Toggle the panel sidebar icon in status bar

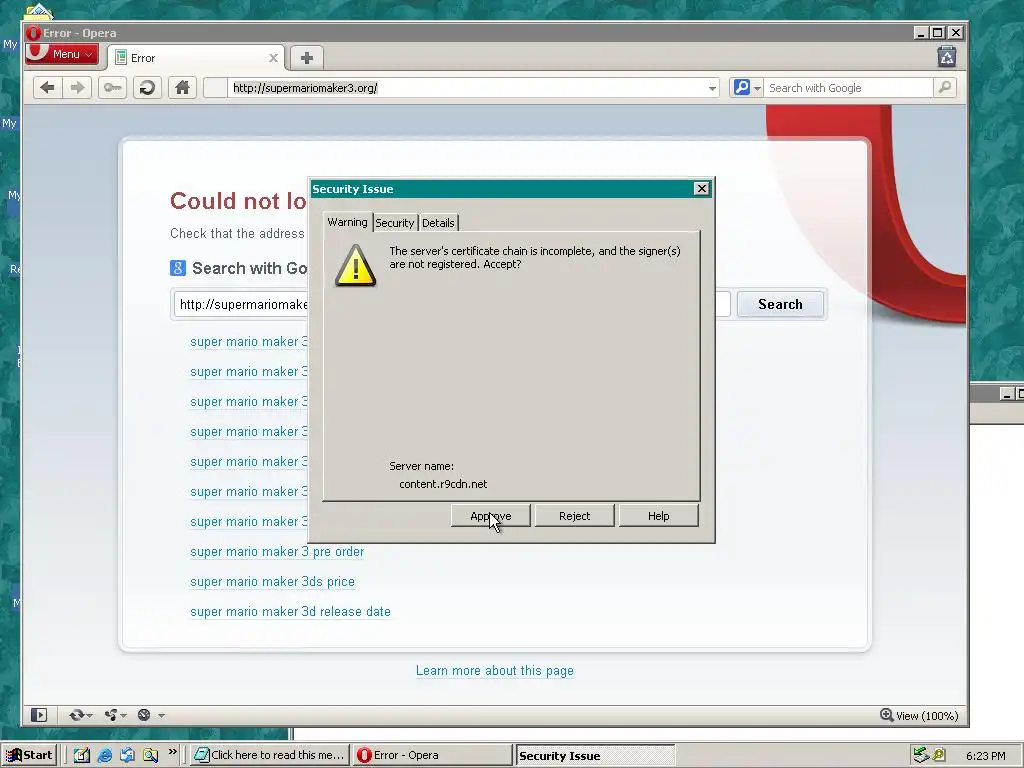point(39,715)
